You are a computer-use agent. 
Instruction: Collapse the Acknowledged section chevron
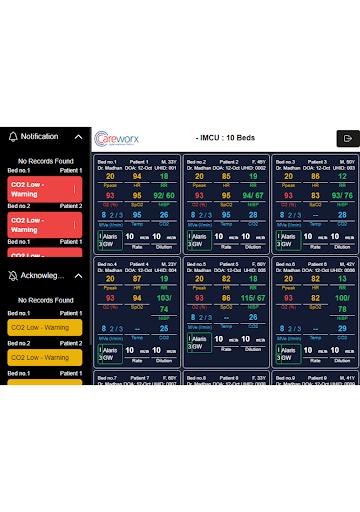pyautogui.click(x=78, y=276)
